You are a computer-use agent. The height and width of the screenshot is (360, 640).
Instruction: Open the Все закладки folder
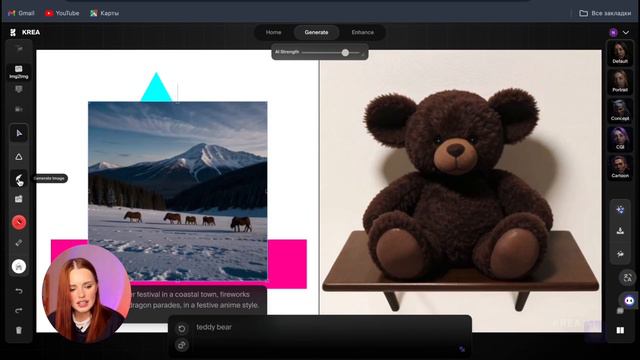605,13
